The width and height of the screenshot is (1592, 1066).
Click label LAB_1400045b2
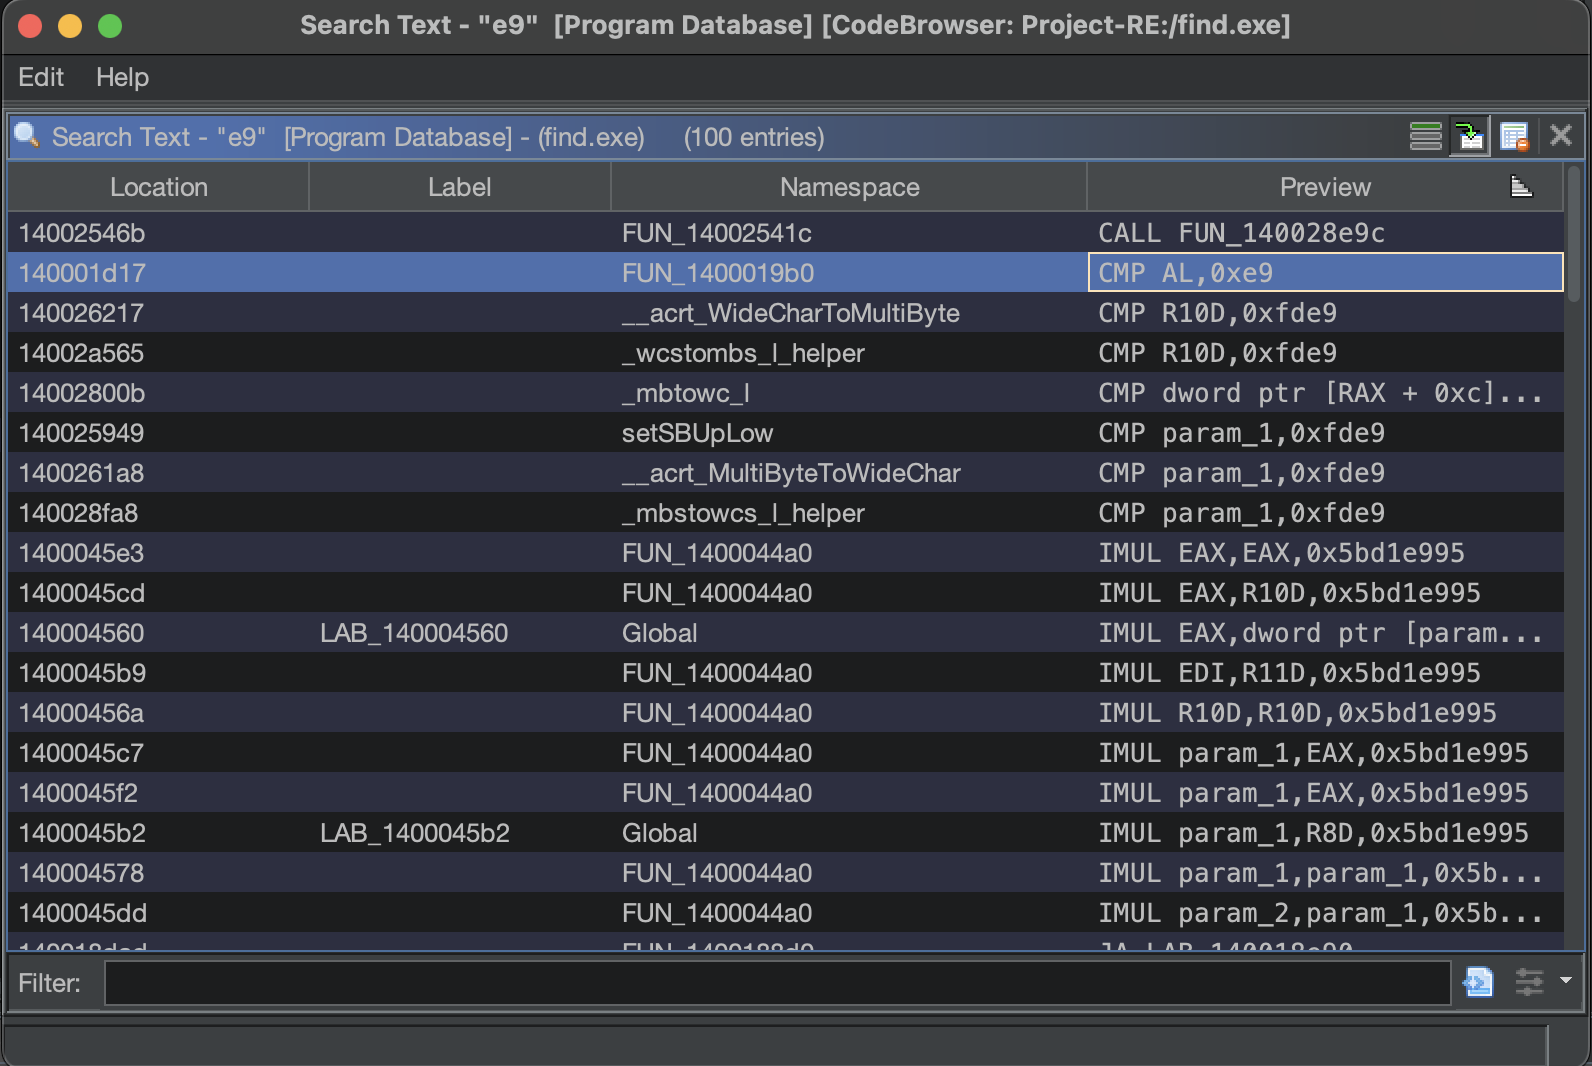tap(414, 833)
